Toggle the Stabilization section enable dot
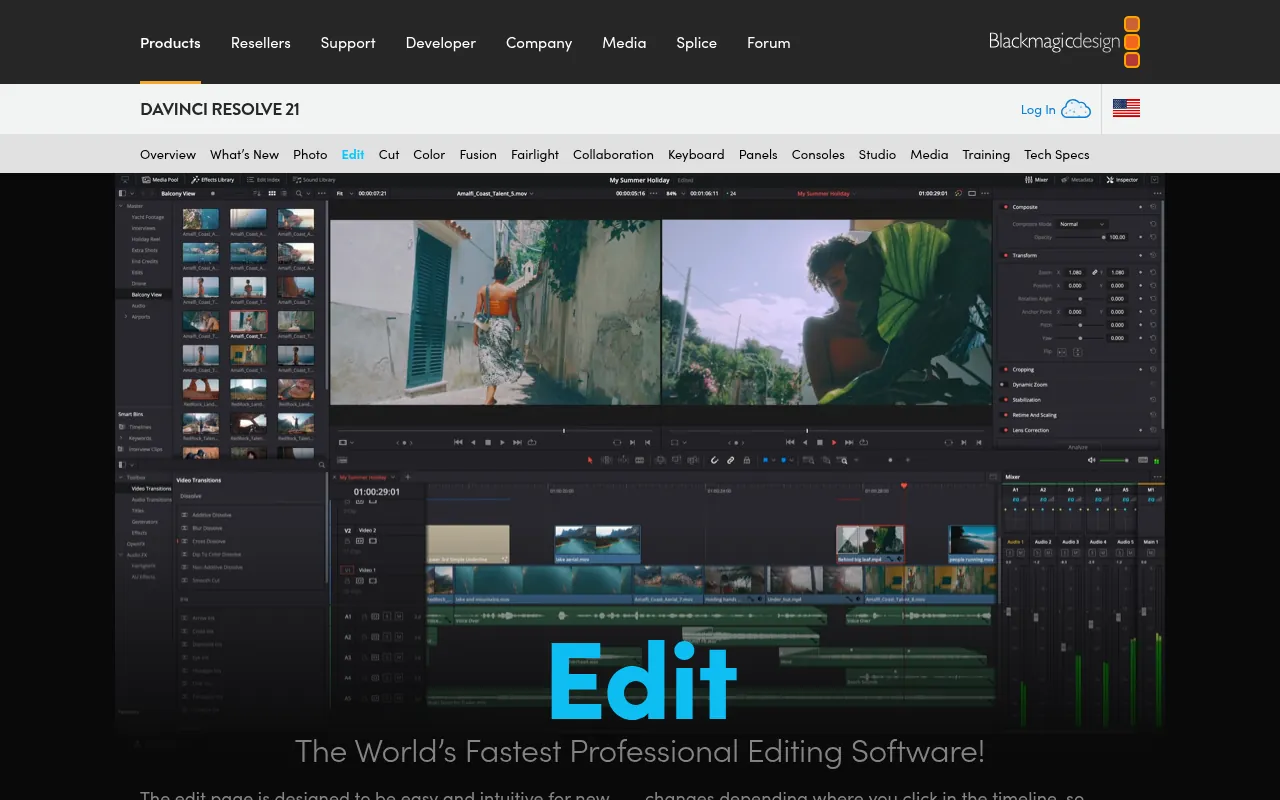Image resolution: width=1280 pixels, height=800 pixels. 1005,399
